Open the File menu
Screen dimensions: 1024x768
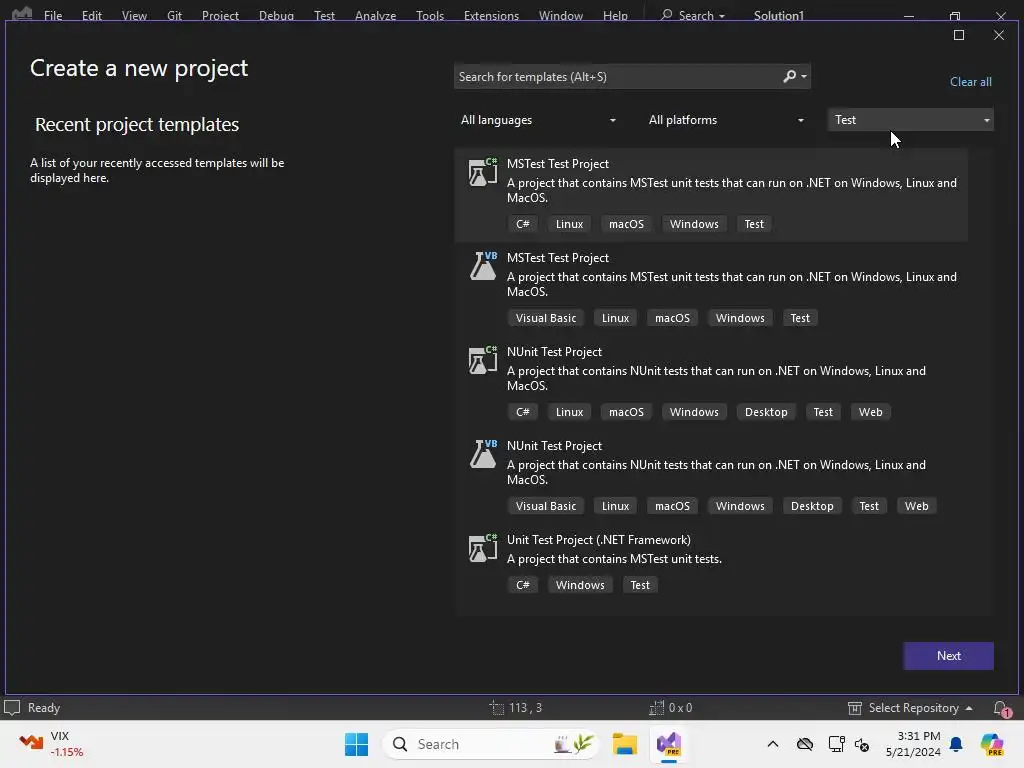(x=53, y=16)
